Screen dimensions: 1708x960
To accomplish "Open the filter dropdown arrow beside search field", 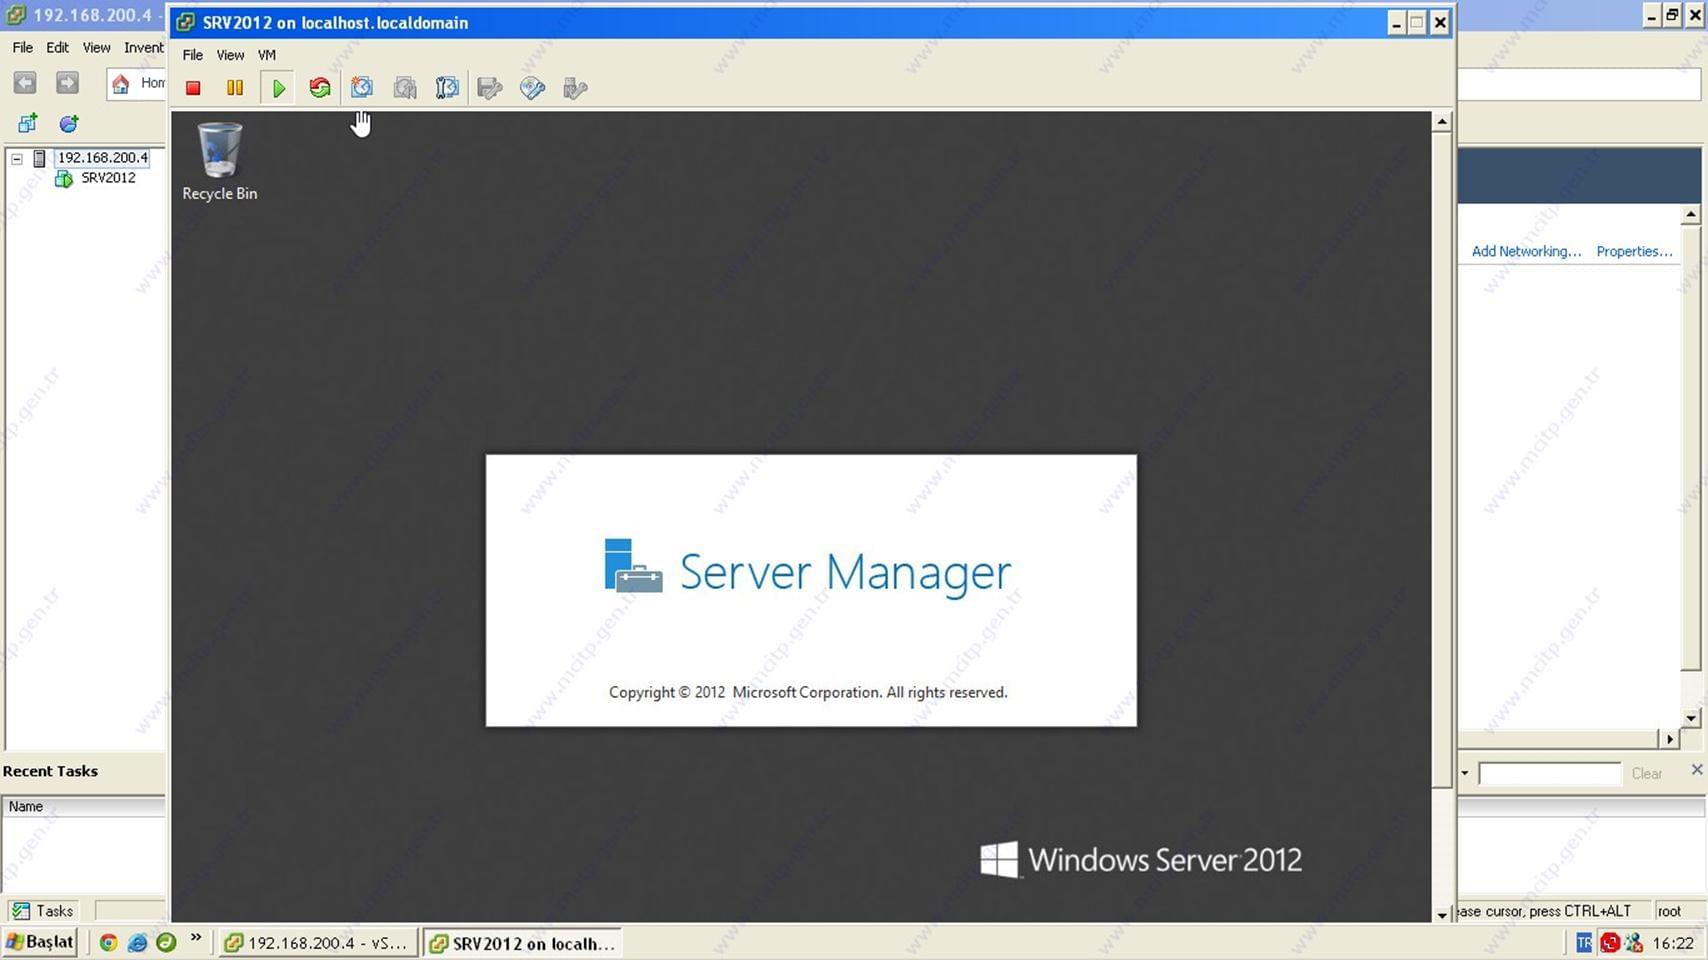I will [x=1465, y=773].
